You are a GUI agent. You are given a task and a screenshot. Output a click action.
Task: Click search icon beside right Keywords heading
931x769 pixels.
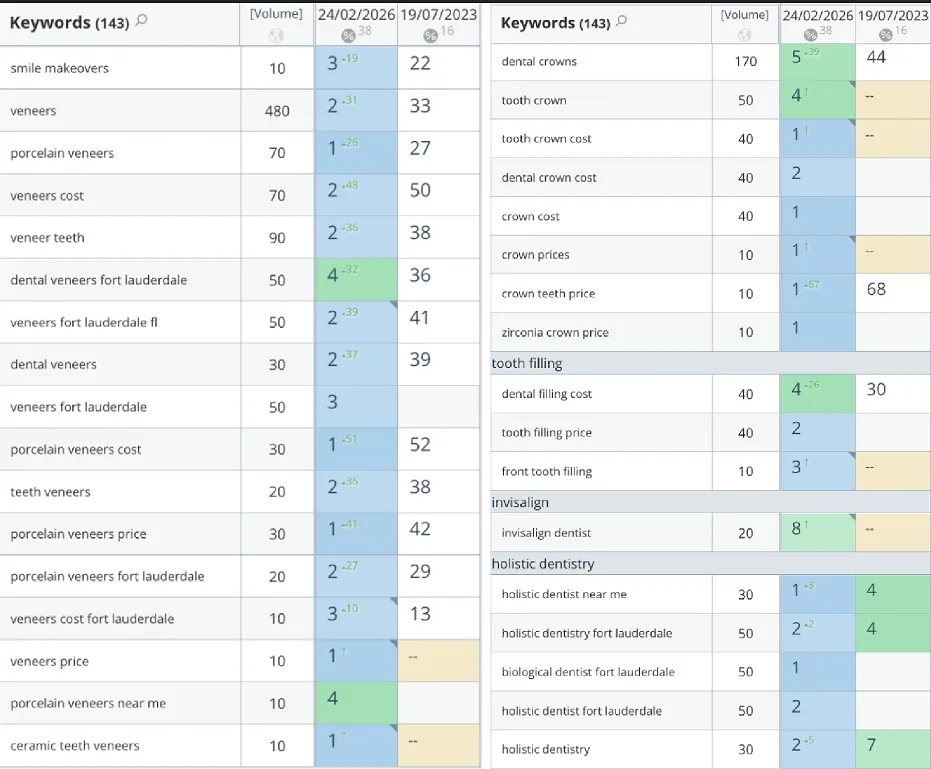(x=621, y=21)
